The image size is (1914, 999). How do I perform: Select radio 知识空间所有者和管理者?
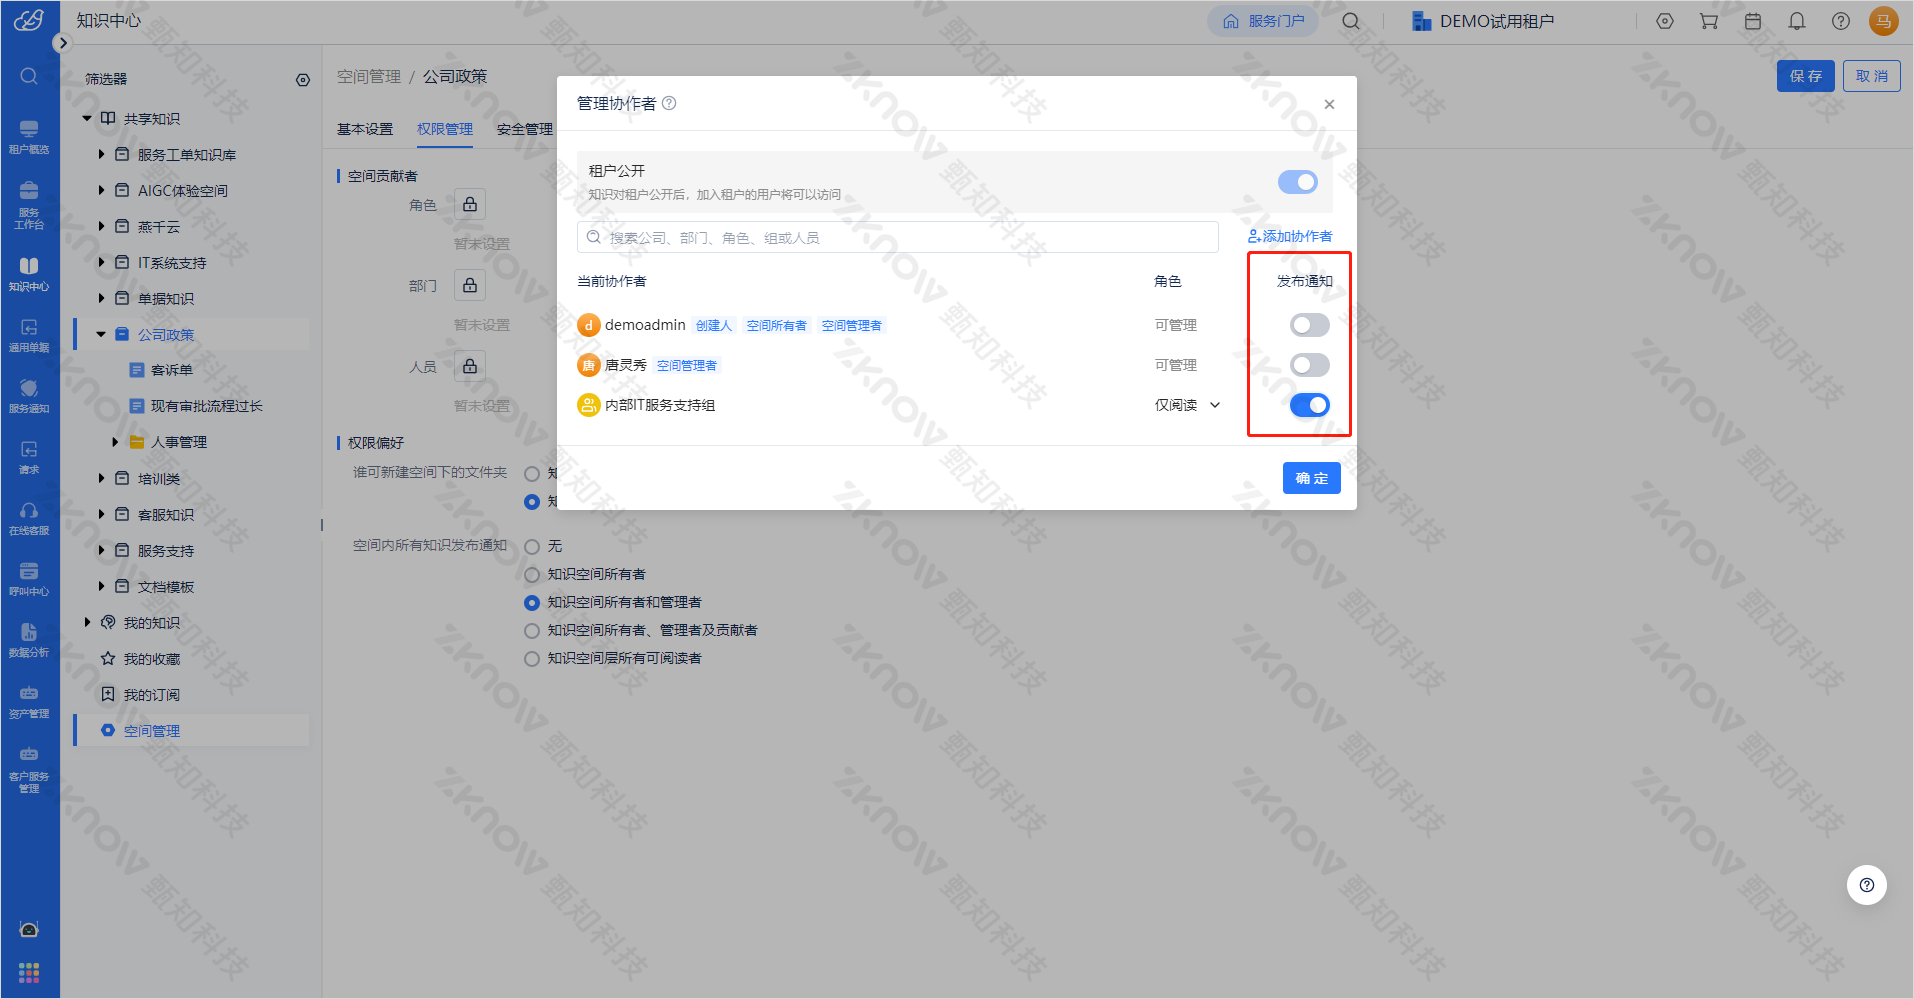click(532, 603)
